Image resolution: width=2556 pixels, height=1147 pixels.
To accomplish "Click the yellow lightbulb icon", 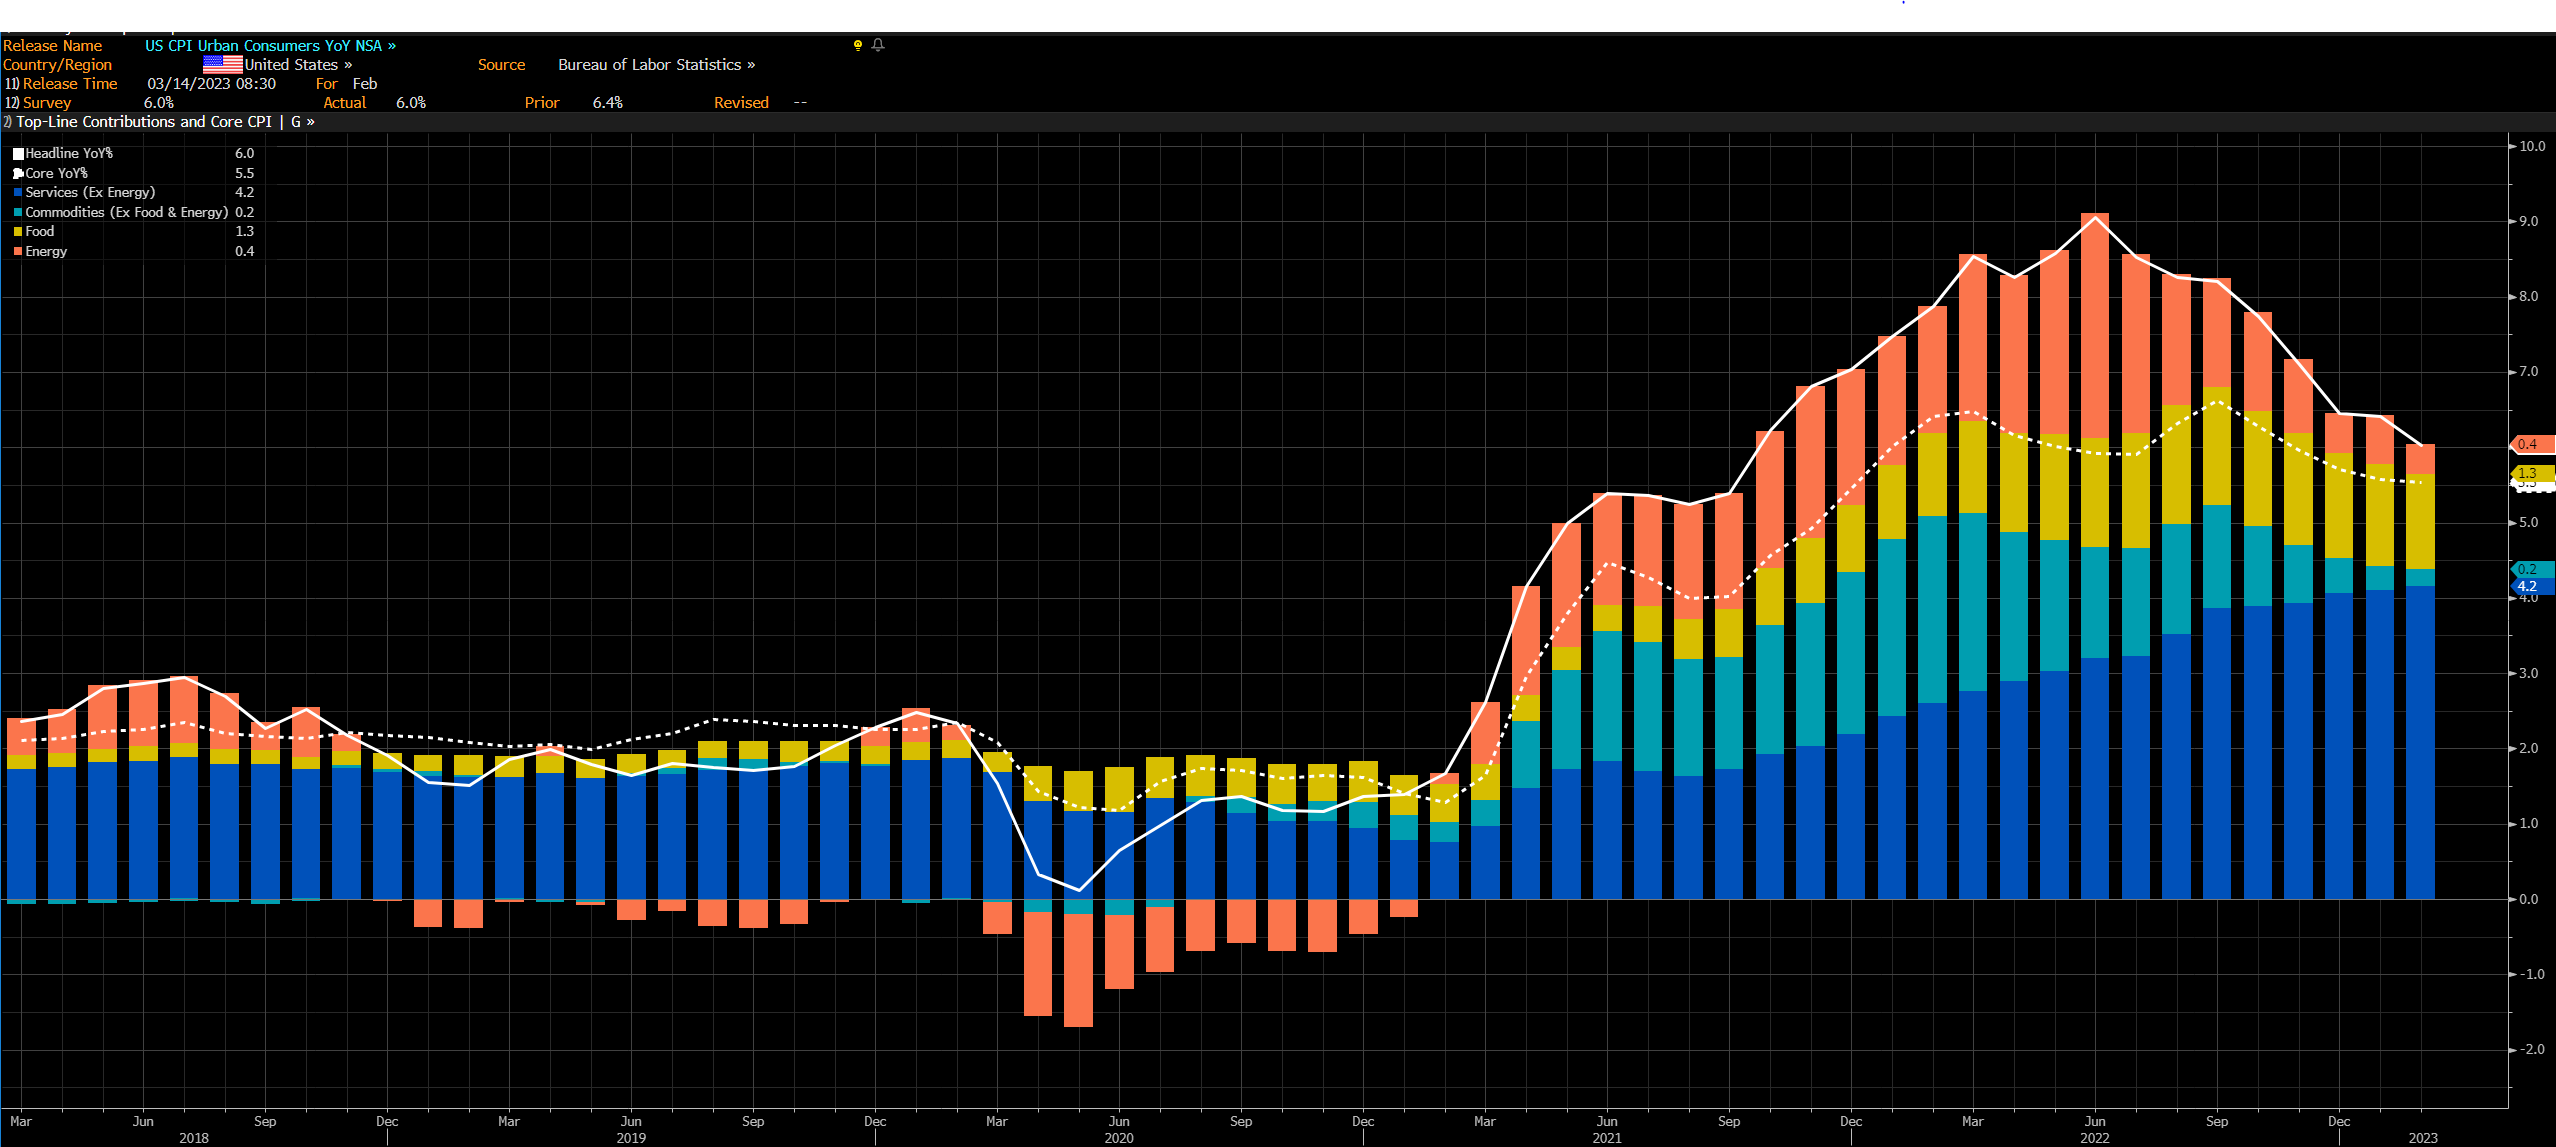I will click(x=857, y=45).
